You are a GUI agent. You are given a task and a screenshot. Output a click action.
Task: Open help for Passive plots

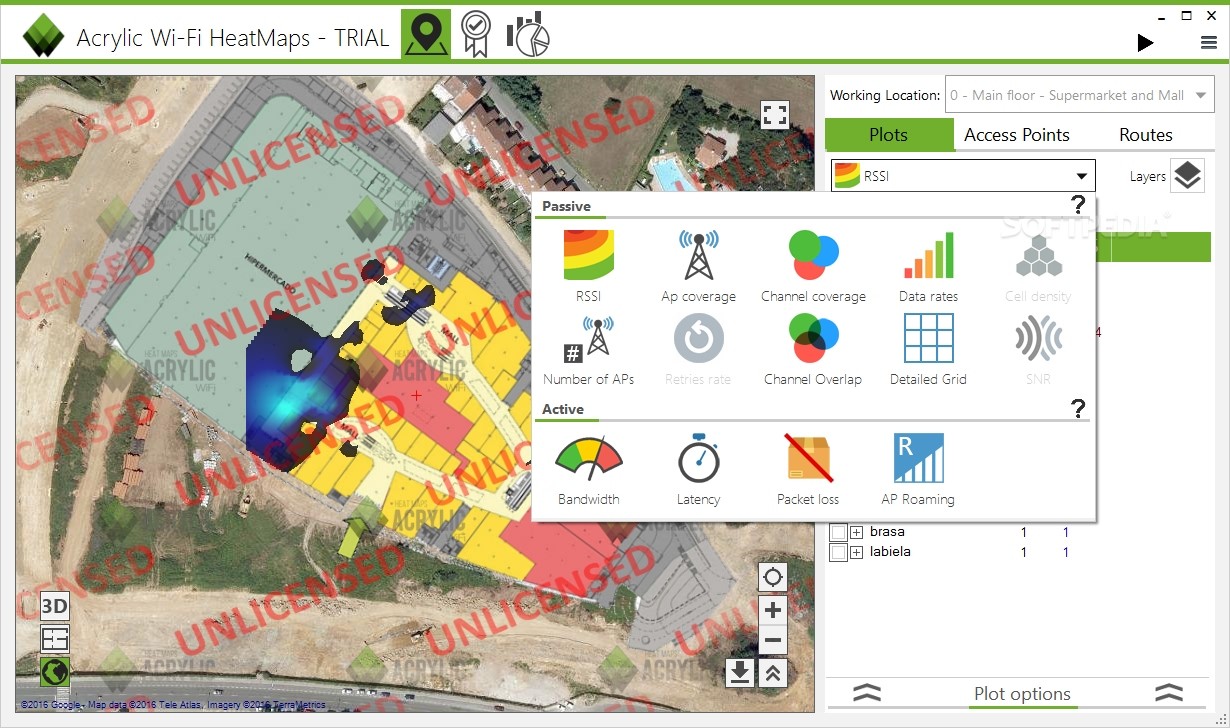click(x=1077, y=206)
